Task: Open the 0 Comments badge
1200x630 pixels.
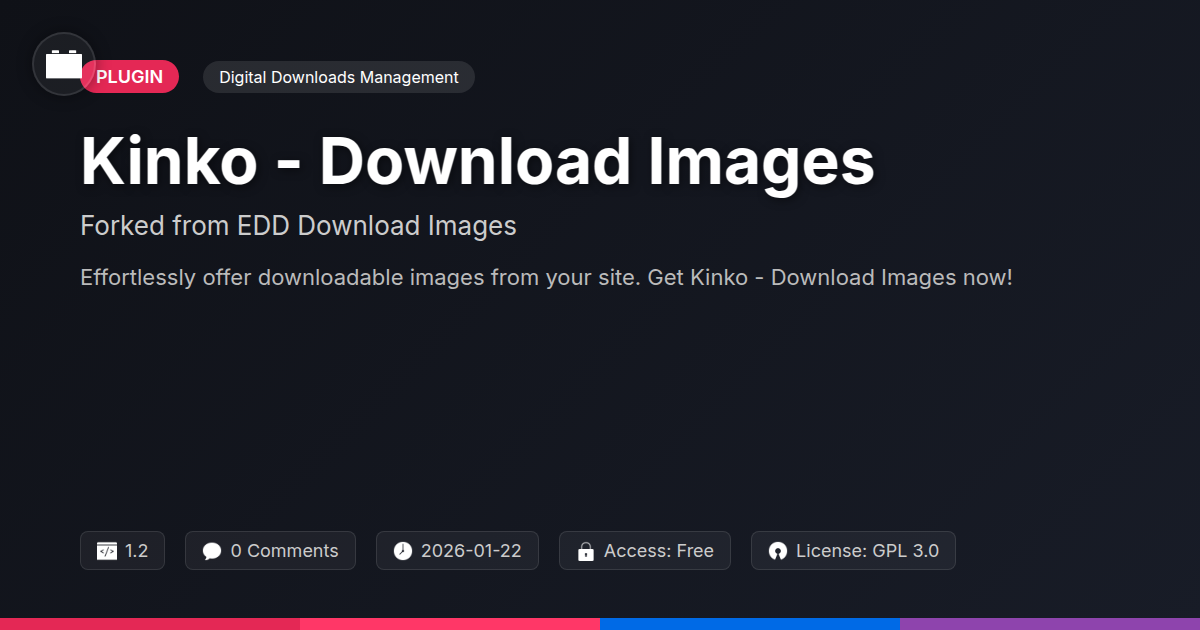Action: tap(270, 551)
